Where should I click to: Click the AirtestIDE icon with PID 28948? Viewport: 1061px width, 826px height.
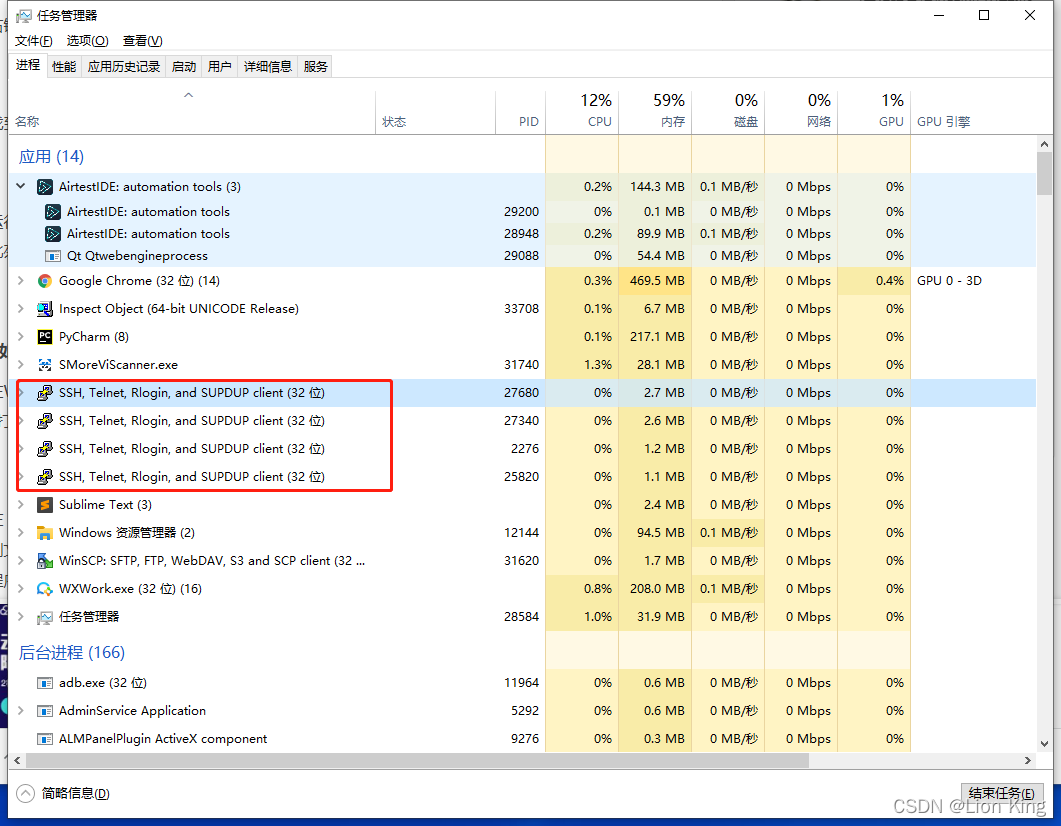click(x=53, y=233)
